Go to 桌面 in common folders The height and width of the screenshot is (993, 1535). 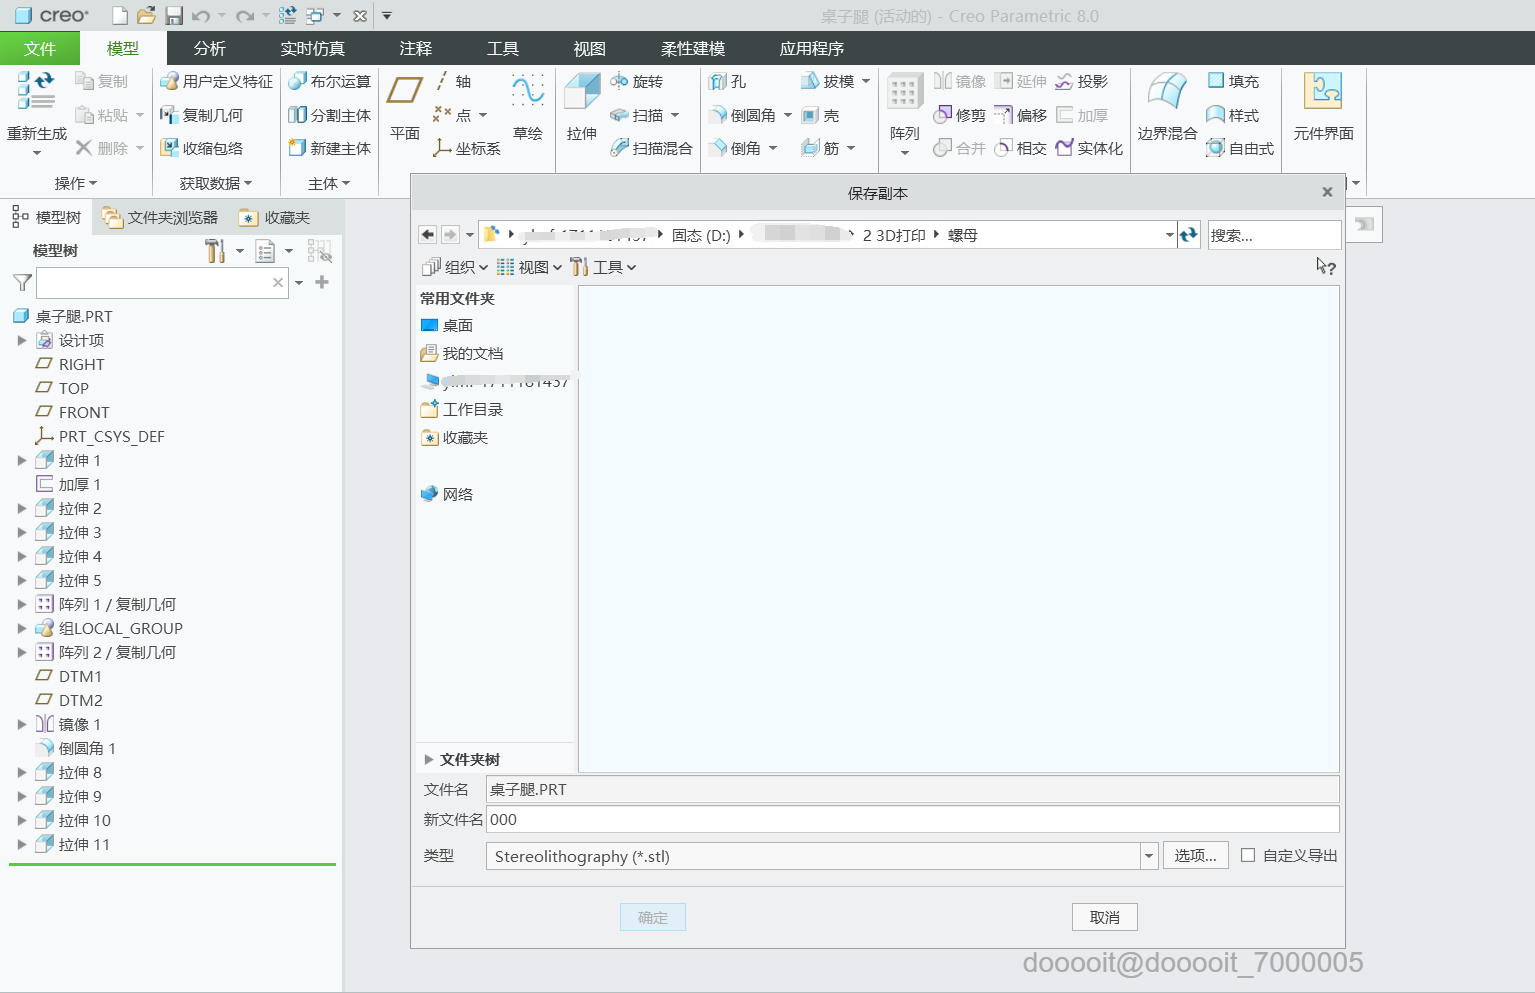click(x=447, y=325)
